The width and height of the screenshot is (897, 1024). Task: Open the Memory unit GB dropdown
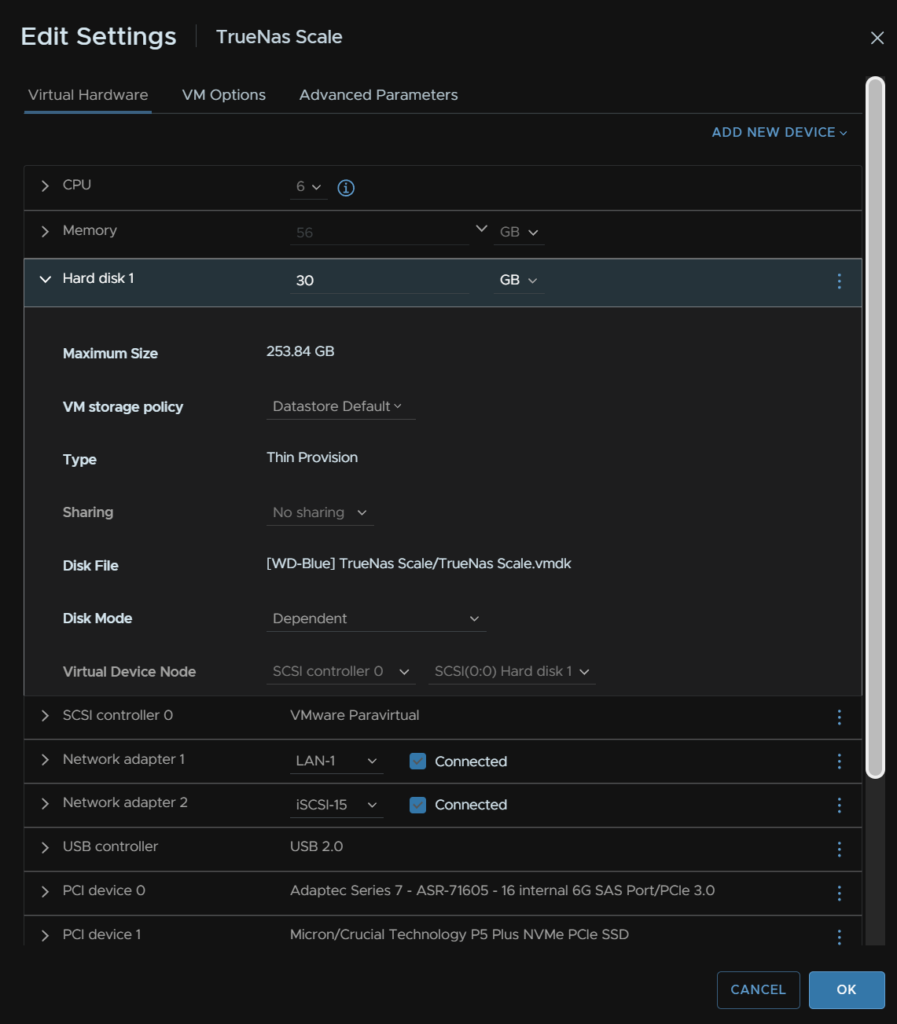point(518,232)
